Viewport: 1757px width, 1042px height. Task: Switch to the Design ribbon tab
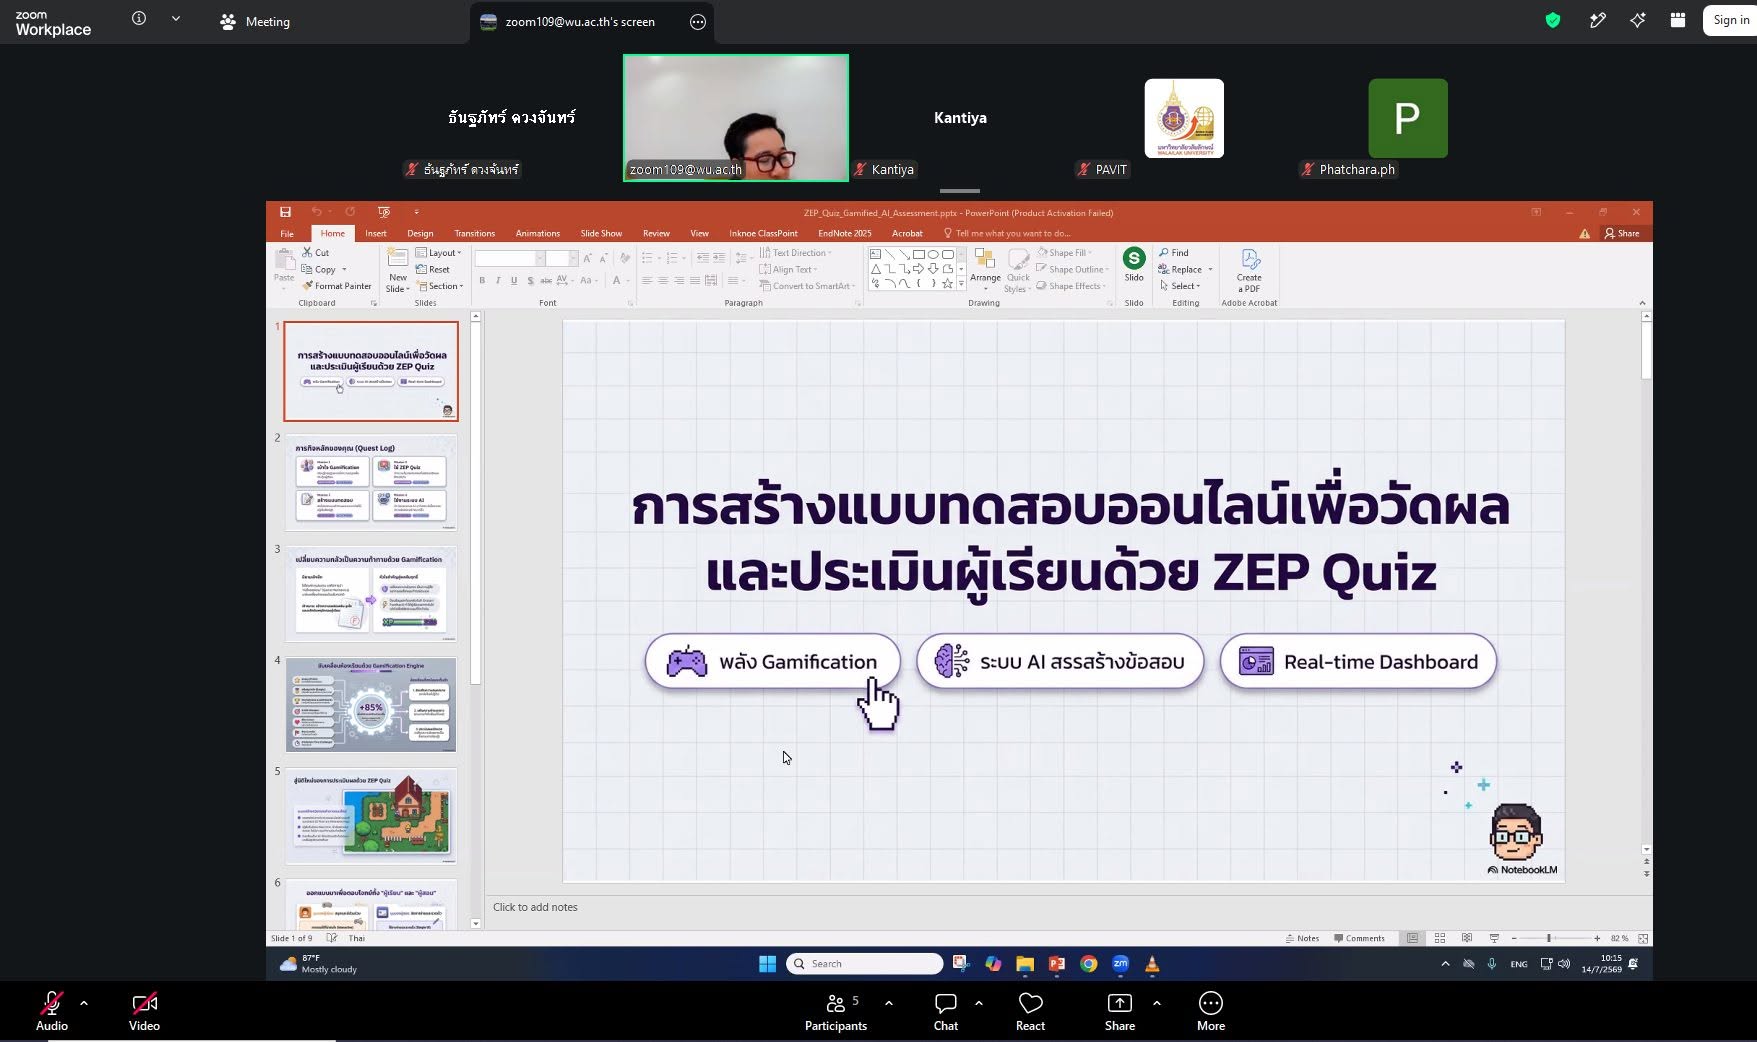(420, 234)
